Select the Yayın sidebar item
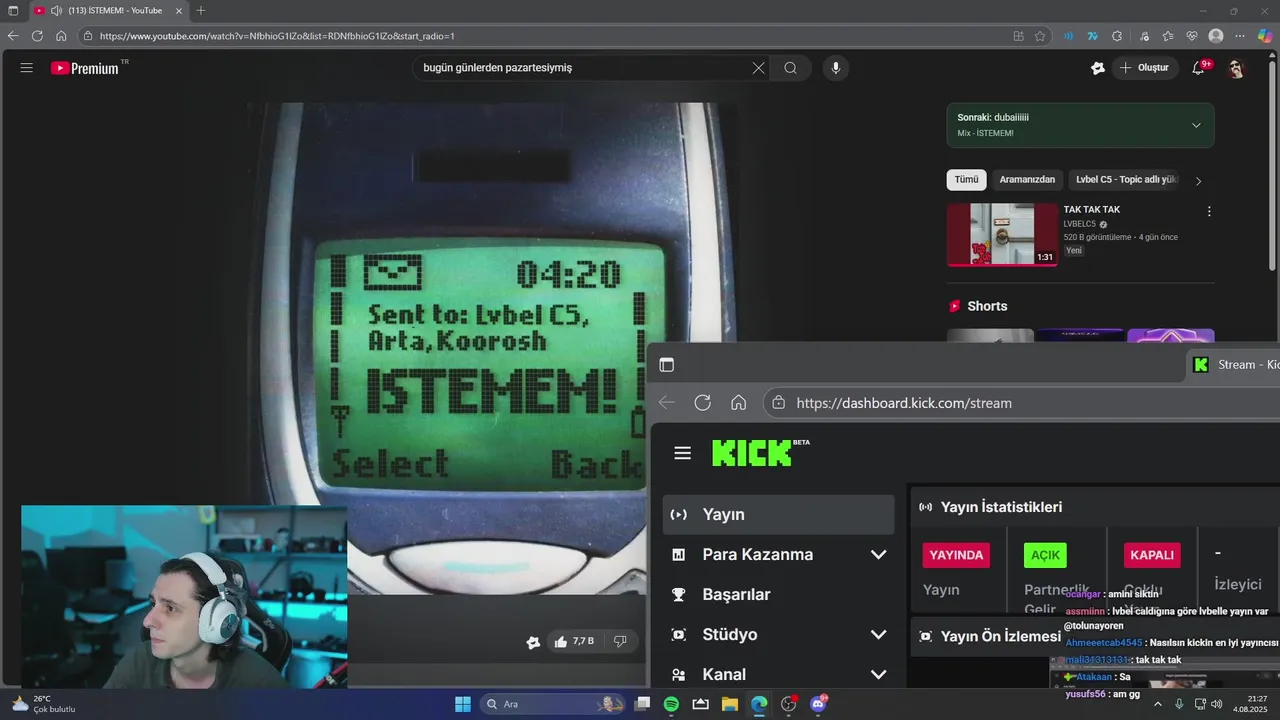Image resolution: width=1280 pixels, height=720 pixels. 778,515
